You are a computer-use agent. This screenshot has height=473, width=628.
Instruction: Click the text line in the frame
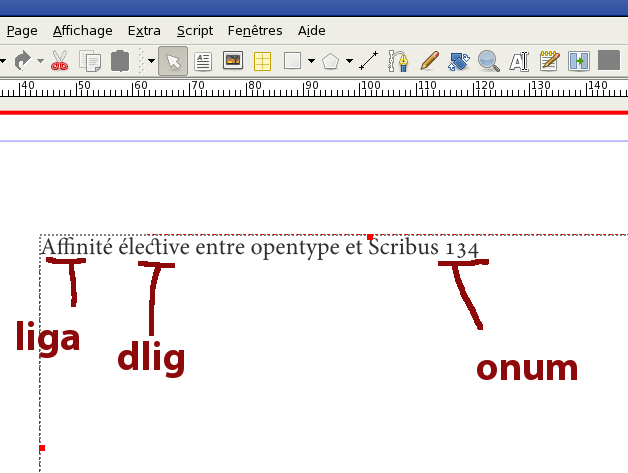coord(260,247)
